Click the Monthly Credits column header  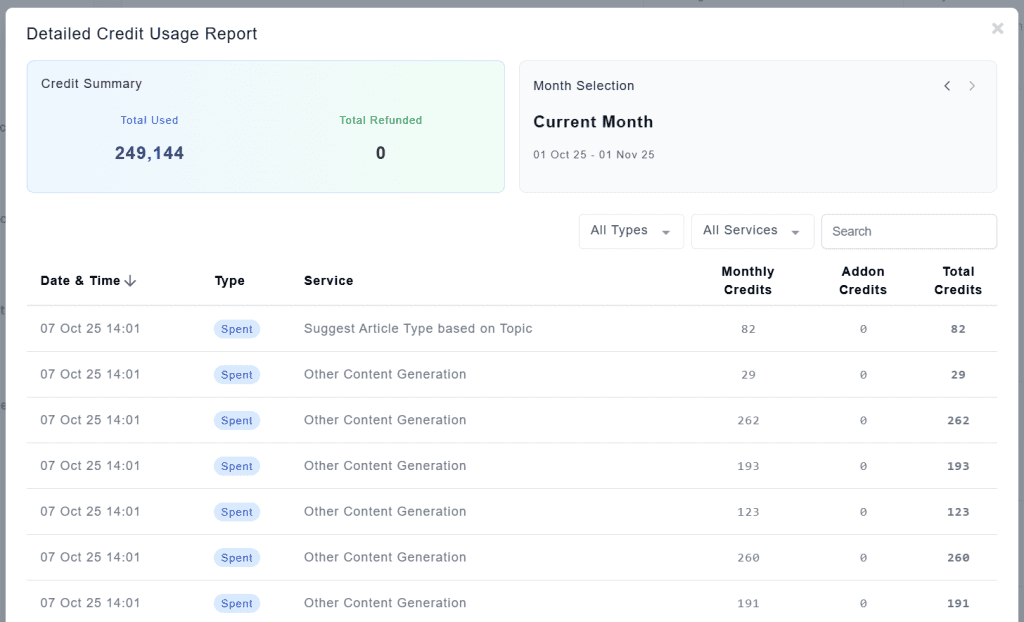[x=748, y=281]
